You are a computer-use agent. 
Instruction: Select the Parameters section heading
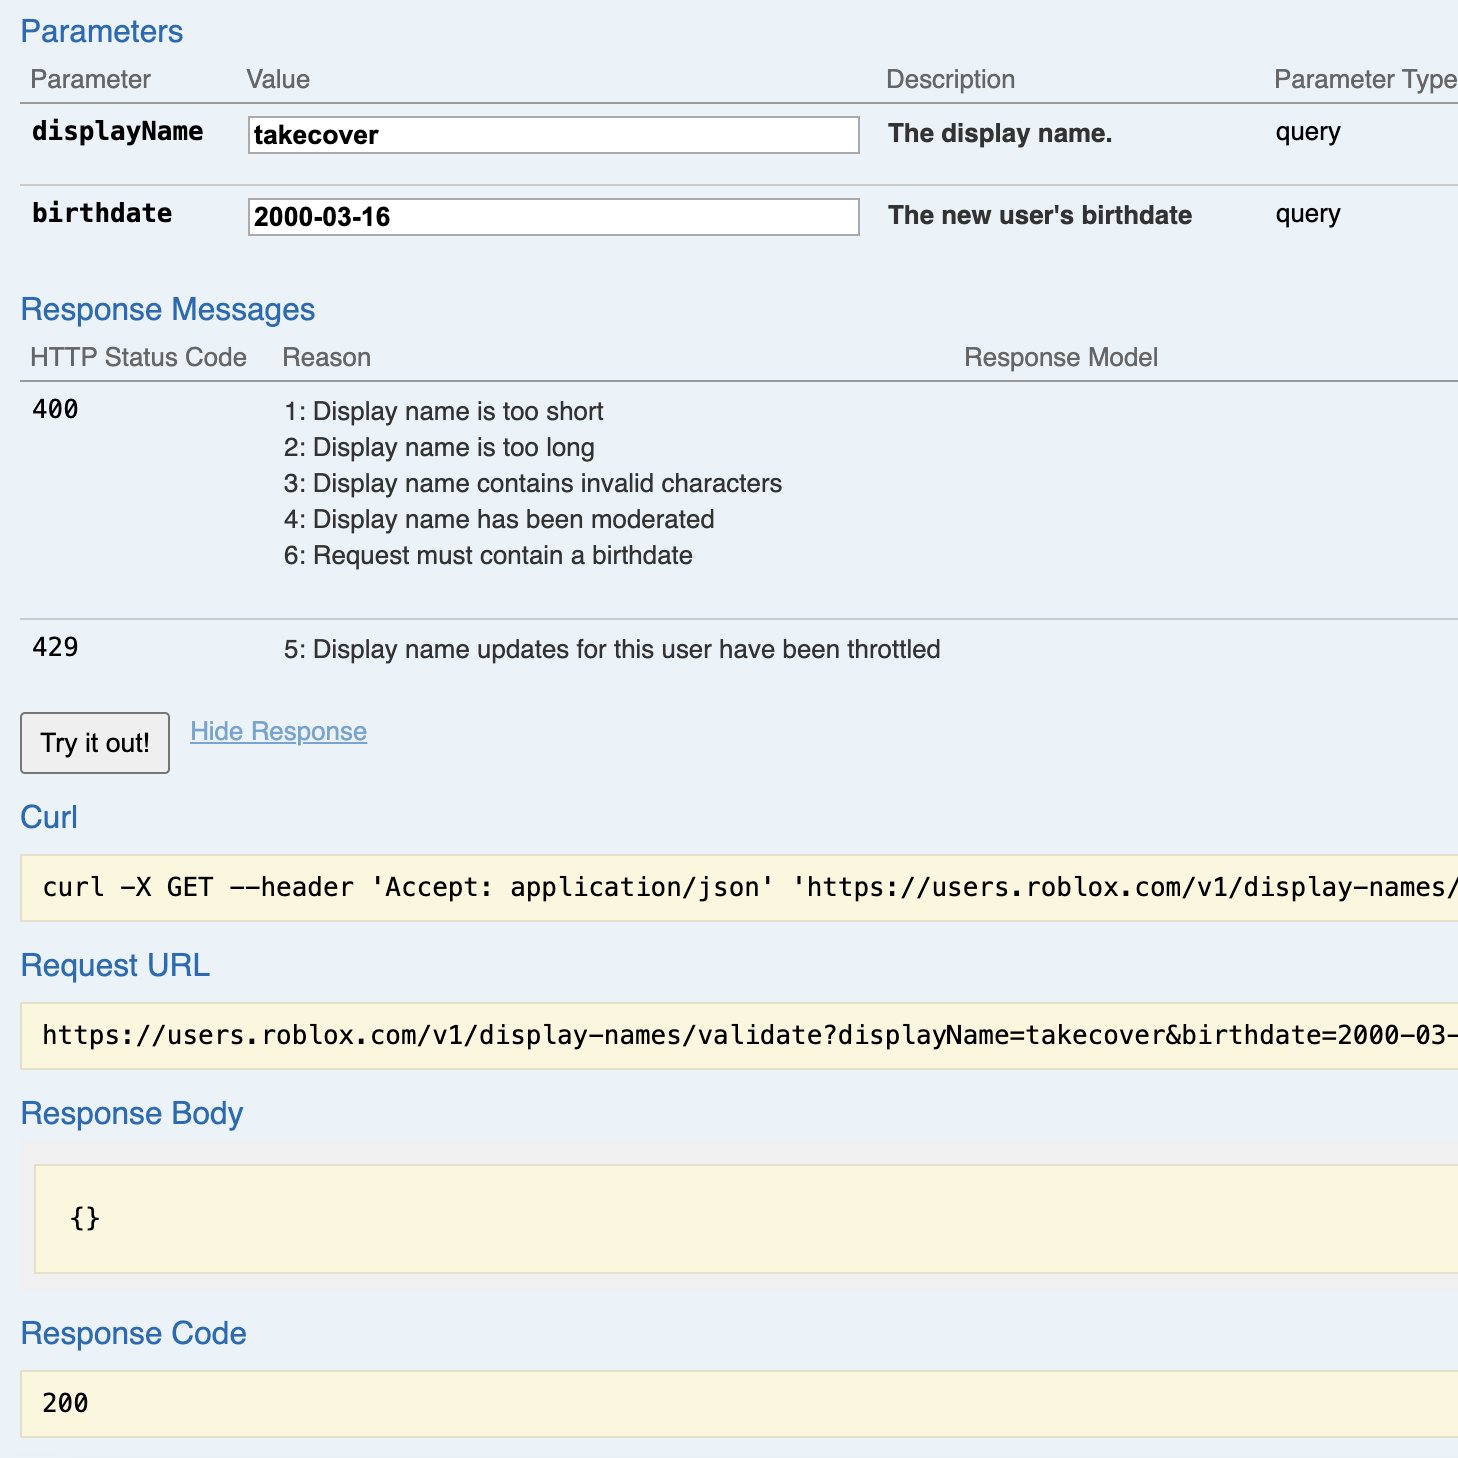pyautogui.click(x=100, y=31)
